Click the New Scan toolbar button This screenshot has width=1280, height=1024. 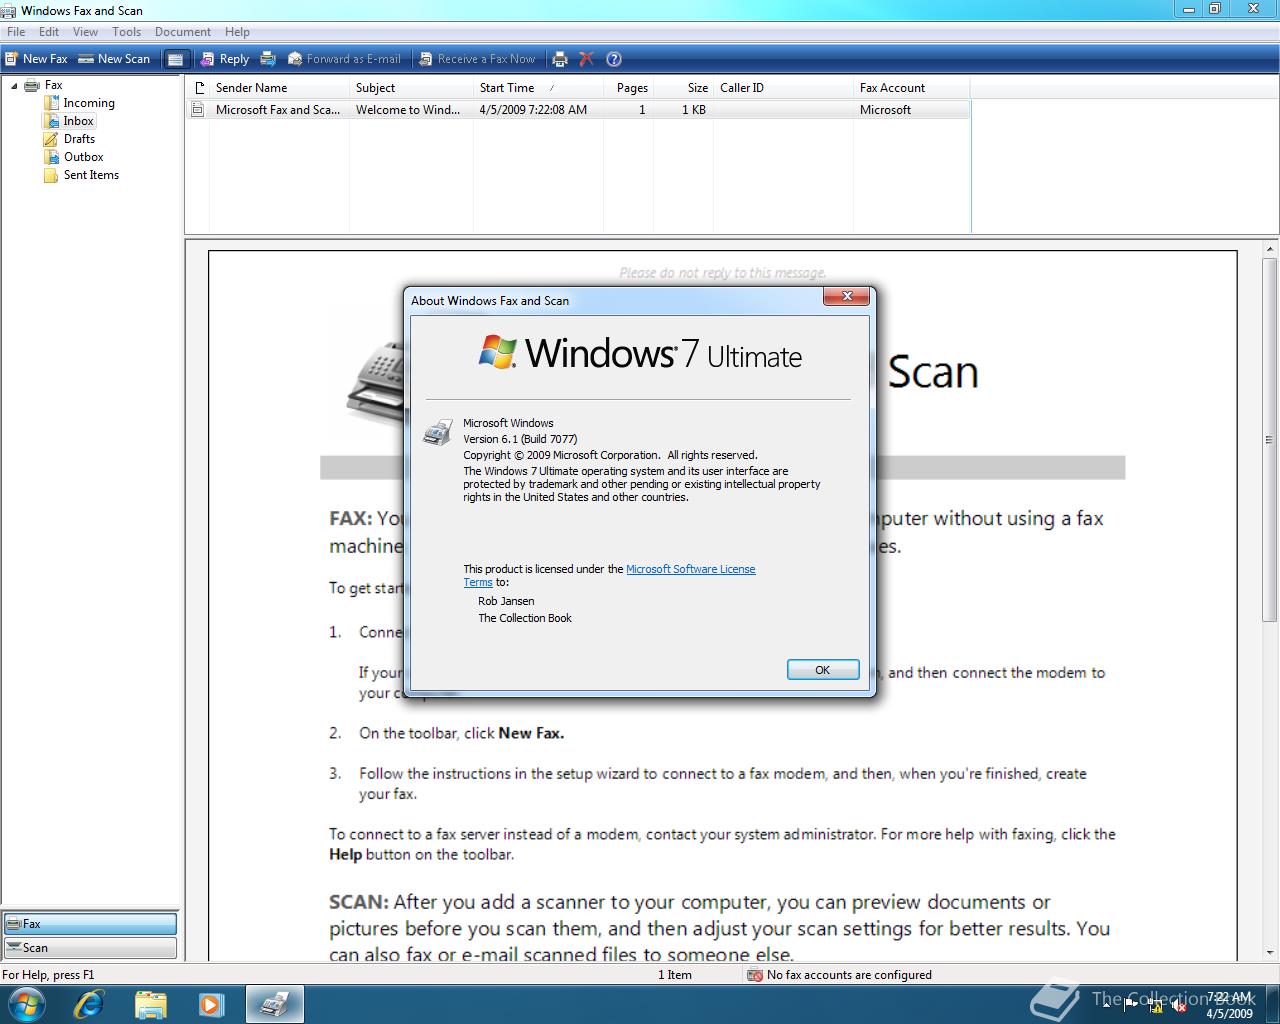point(114,59)
